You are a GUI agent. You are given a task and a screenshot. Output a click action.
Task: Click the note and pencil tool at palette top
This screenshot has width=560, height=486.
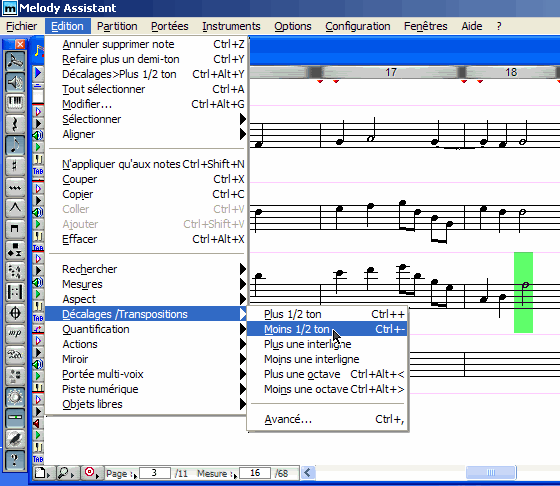15,61
